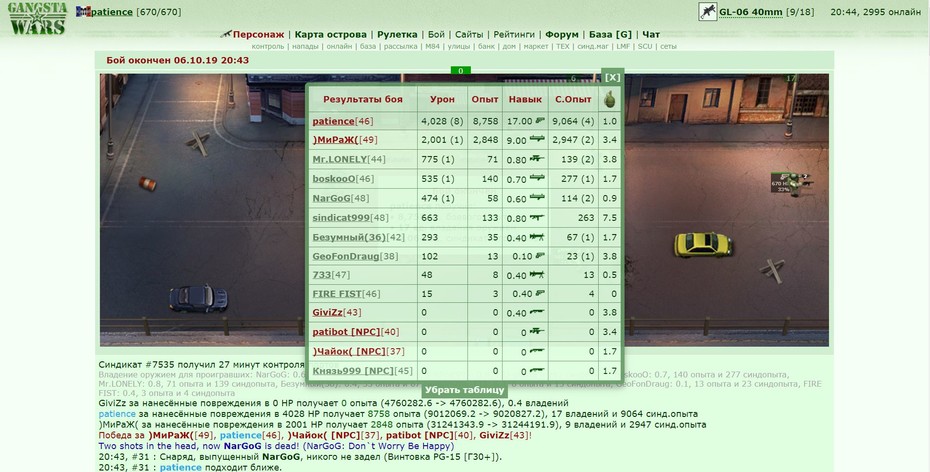930x472 pixels.
Task: Open Князь999 [NPC][45] link in table
Action: 362,371
